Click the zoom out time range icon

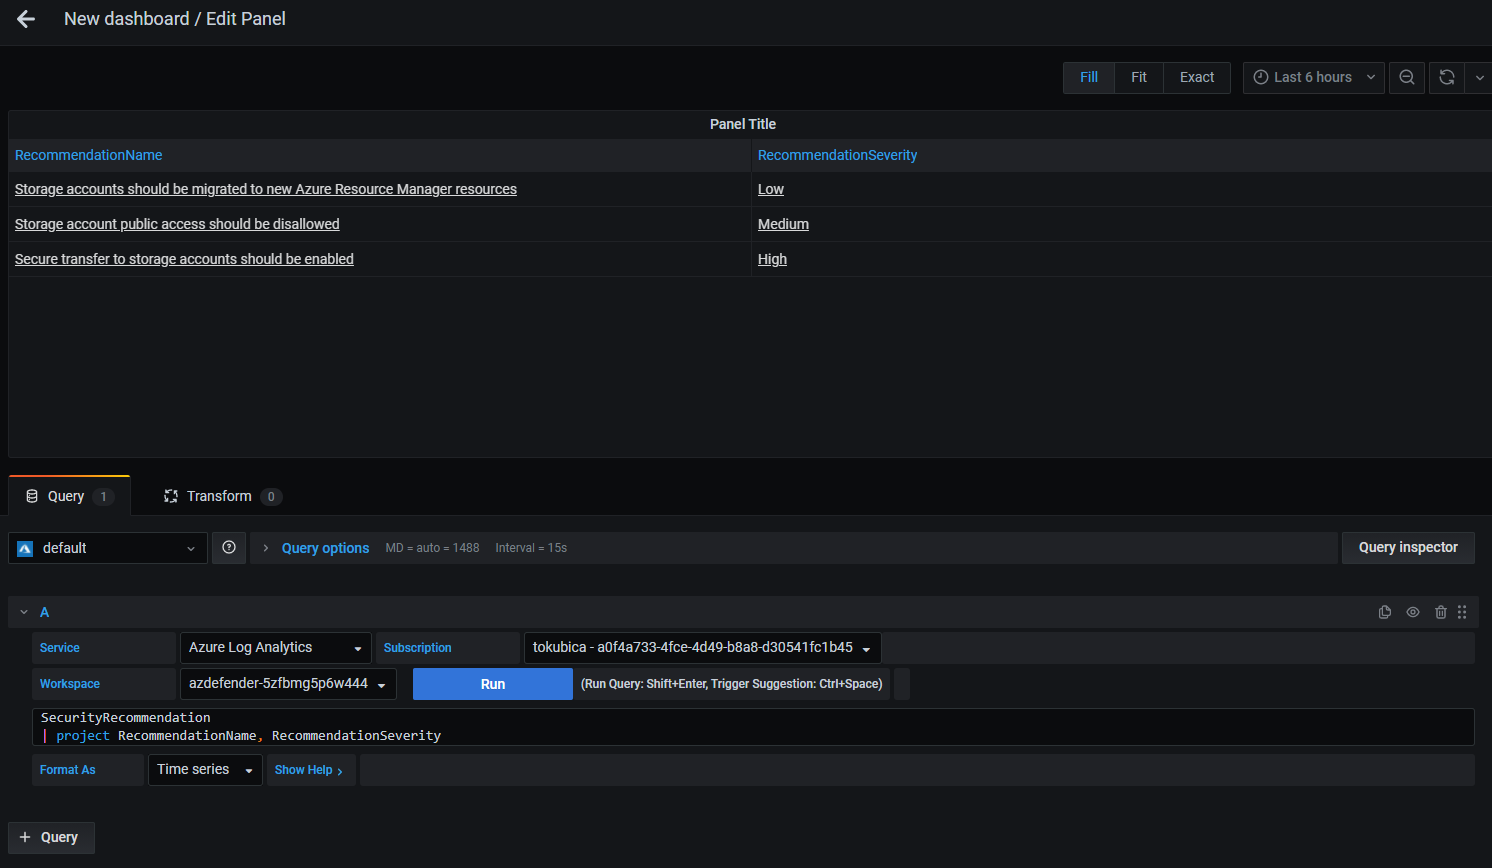click(1406, 77)
